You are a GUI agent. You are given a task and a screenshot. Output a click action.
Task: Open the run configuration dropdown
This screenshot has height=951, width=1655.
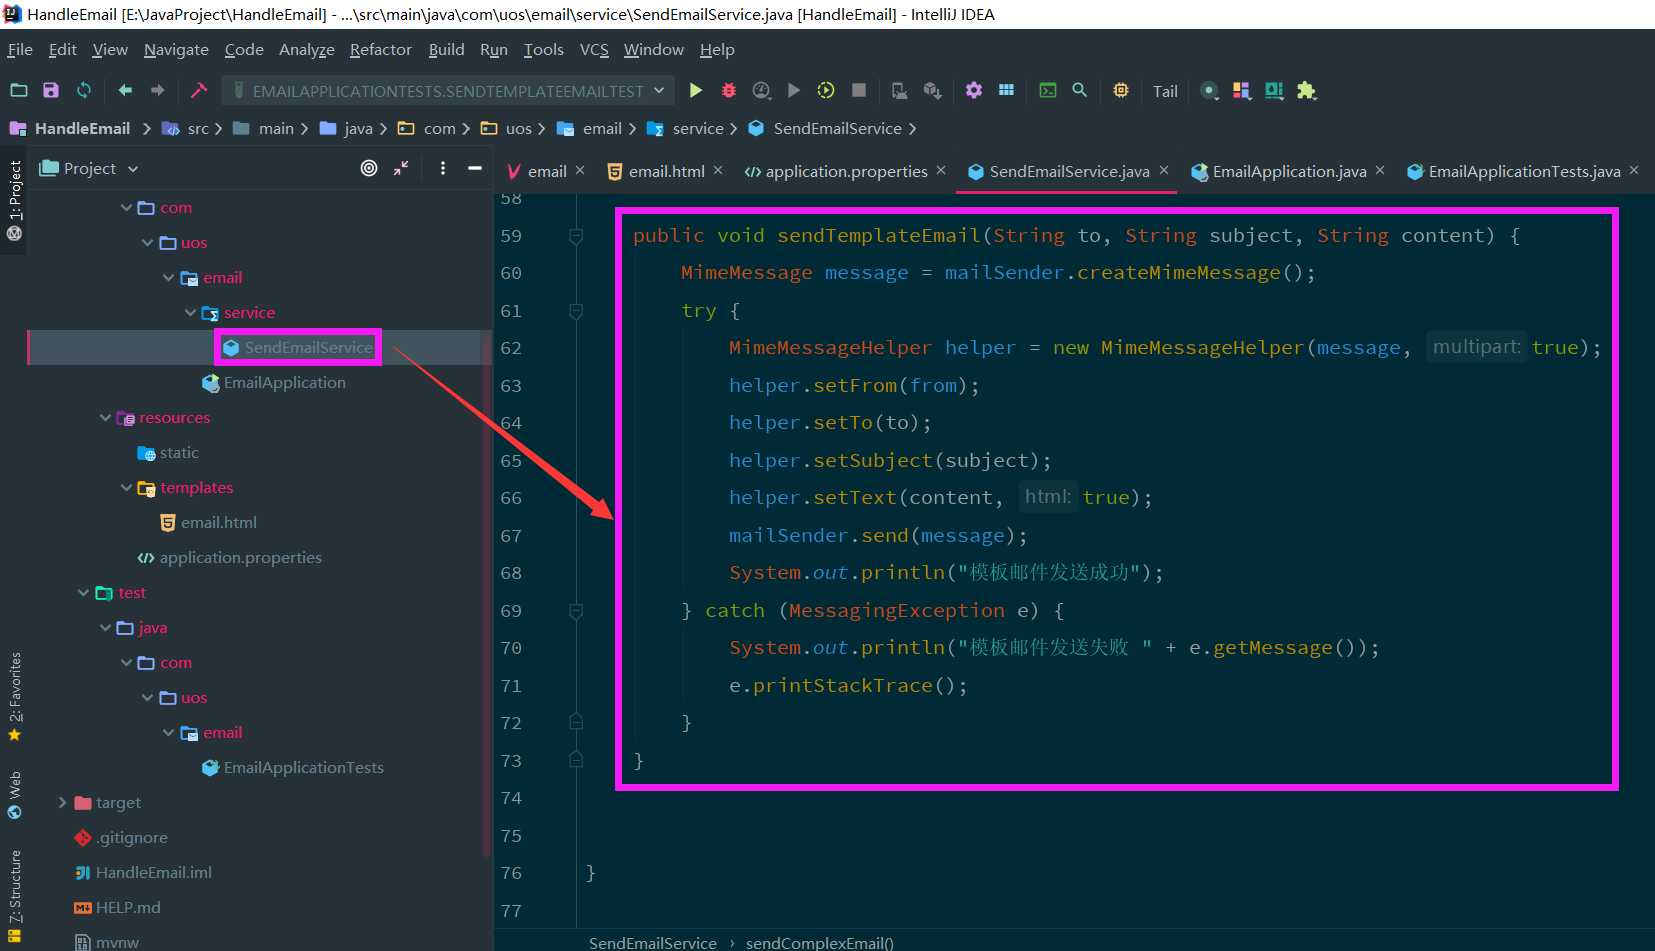tap(447, 91)
